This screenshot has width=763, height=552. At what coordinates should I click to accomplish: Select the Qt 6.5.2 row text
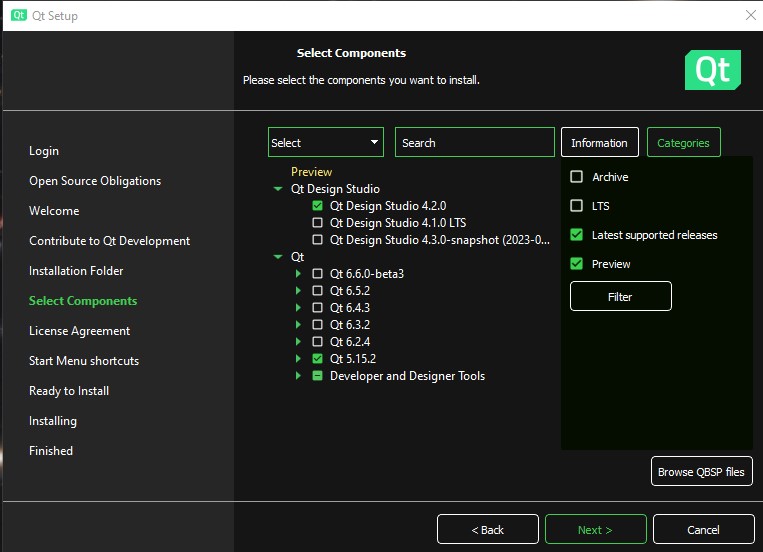click(350, 291)
